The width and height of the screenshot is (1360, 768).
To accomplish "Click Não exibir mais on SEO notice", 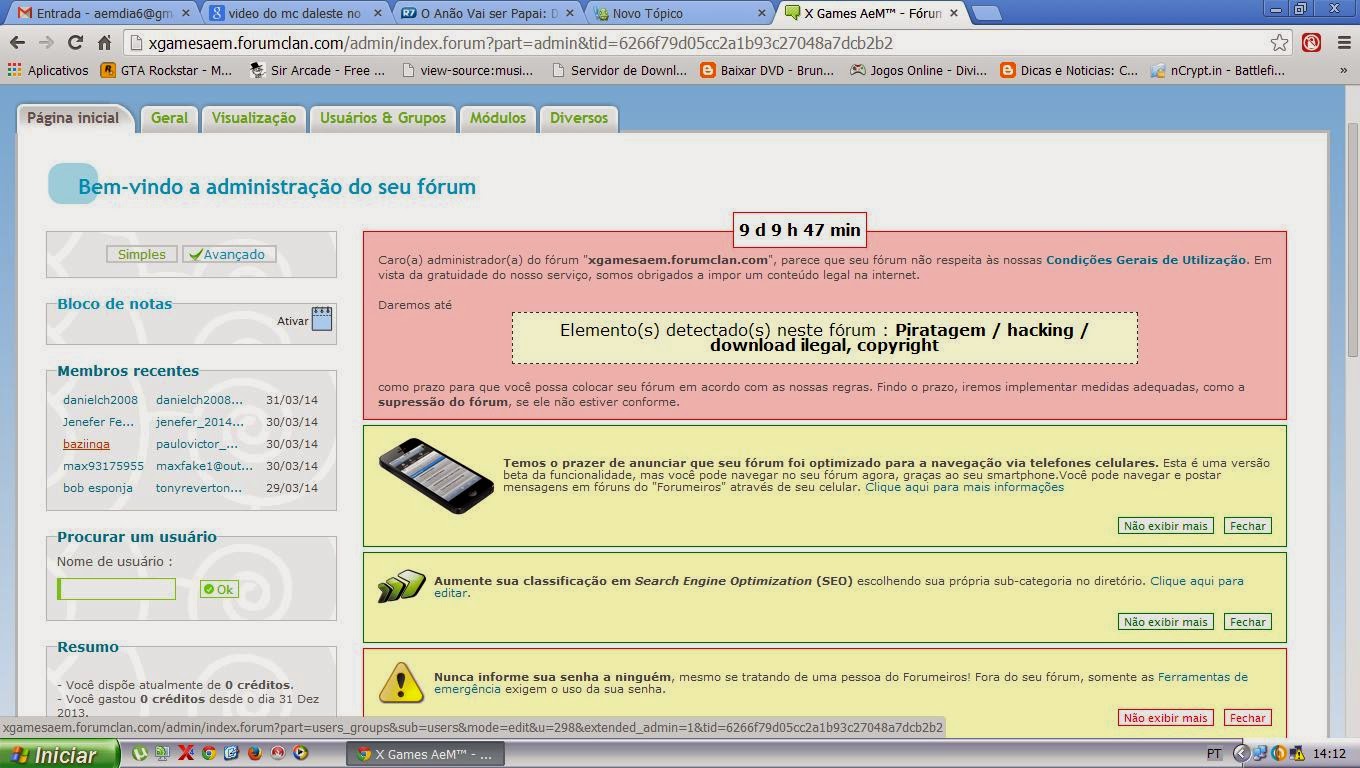I will (x=1166, y=622).
